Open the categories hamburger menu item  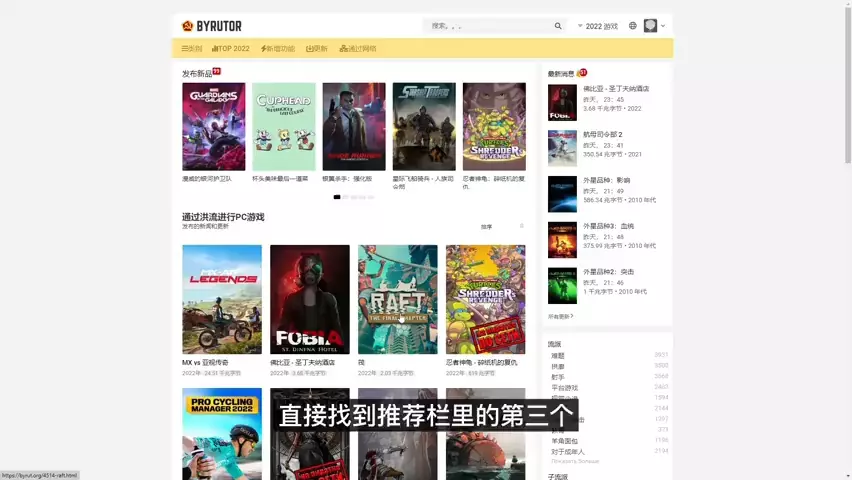[x=192, y=48]
